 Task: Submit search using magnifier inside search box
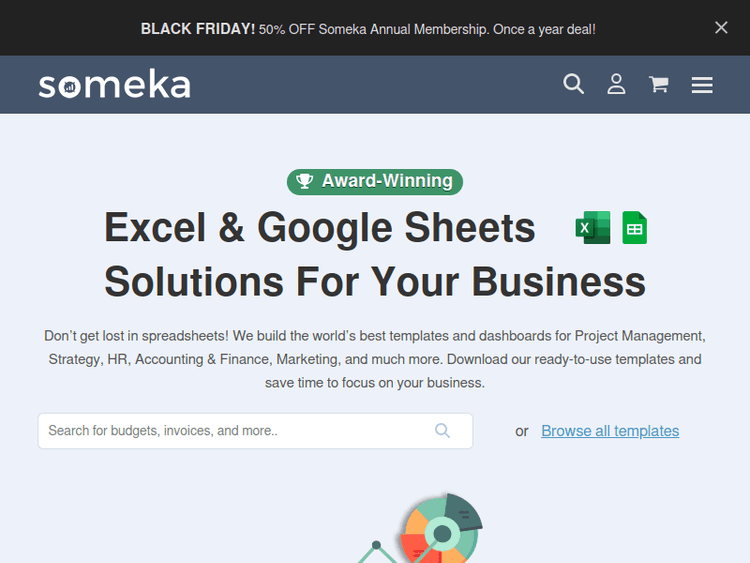(443, 431)
